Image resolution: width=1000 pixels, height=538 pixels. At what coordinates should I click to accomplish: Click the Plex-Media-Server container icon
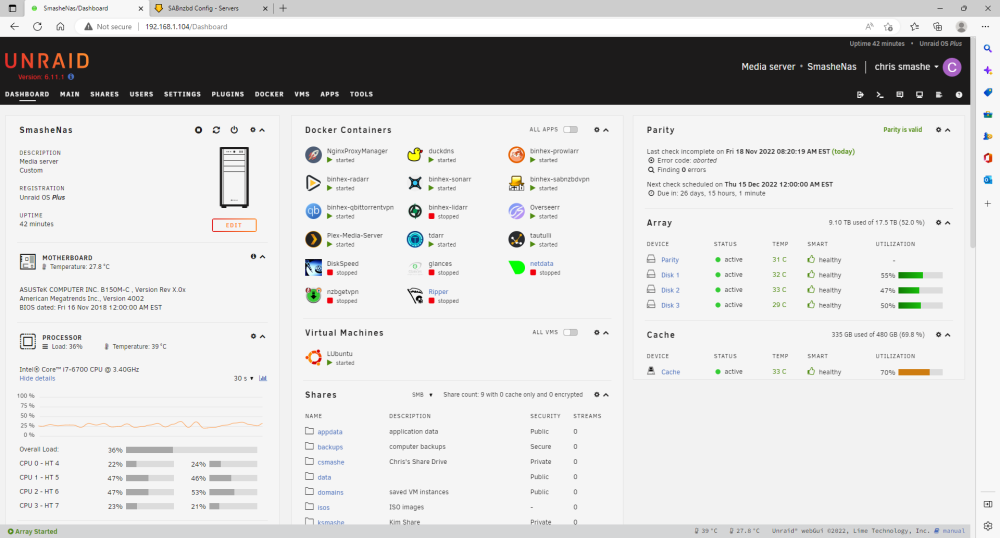tap(313, 239)
